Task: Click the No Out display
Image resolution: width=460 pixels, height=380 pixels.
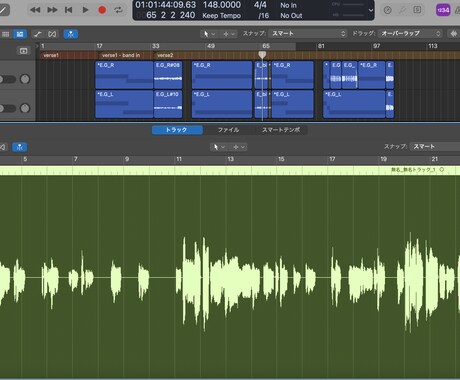Action: tap(291, 16)
